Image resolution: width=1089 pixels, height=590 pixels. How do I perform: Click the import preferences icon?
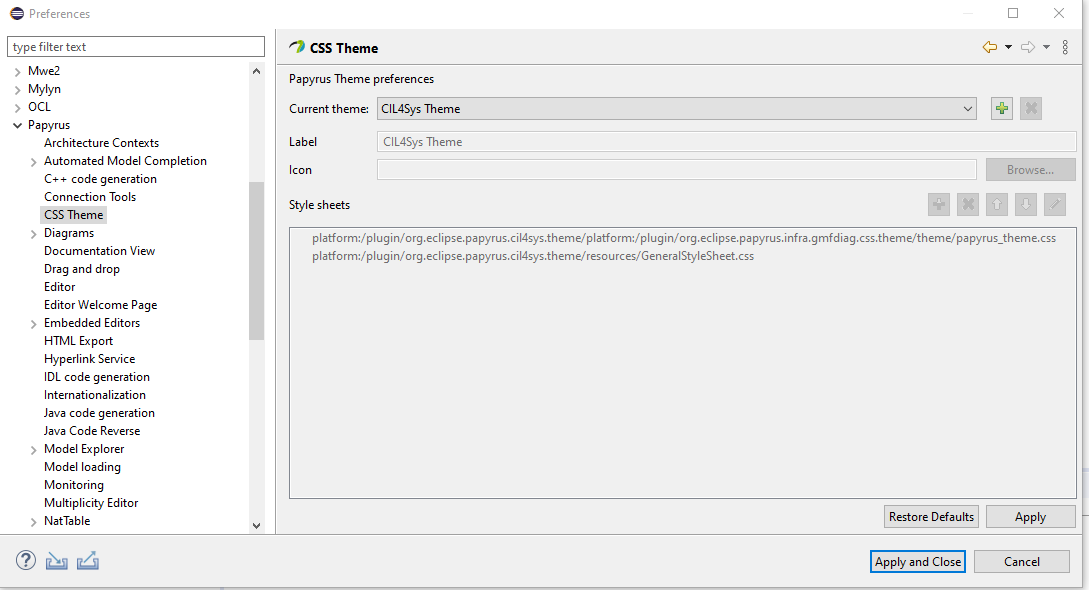(x=56, y=561)
